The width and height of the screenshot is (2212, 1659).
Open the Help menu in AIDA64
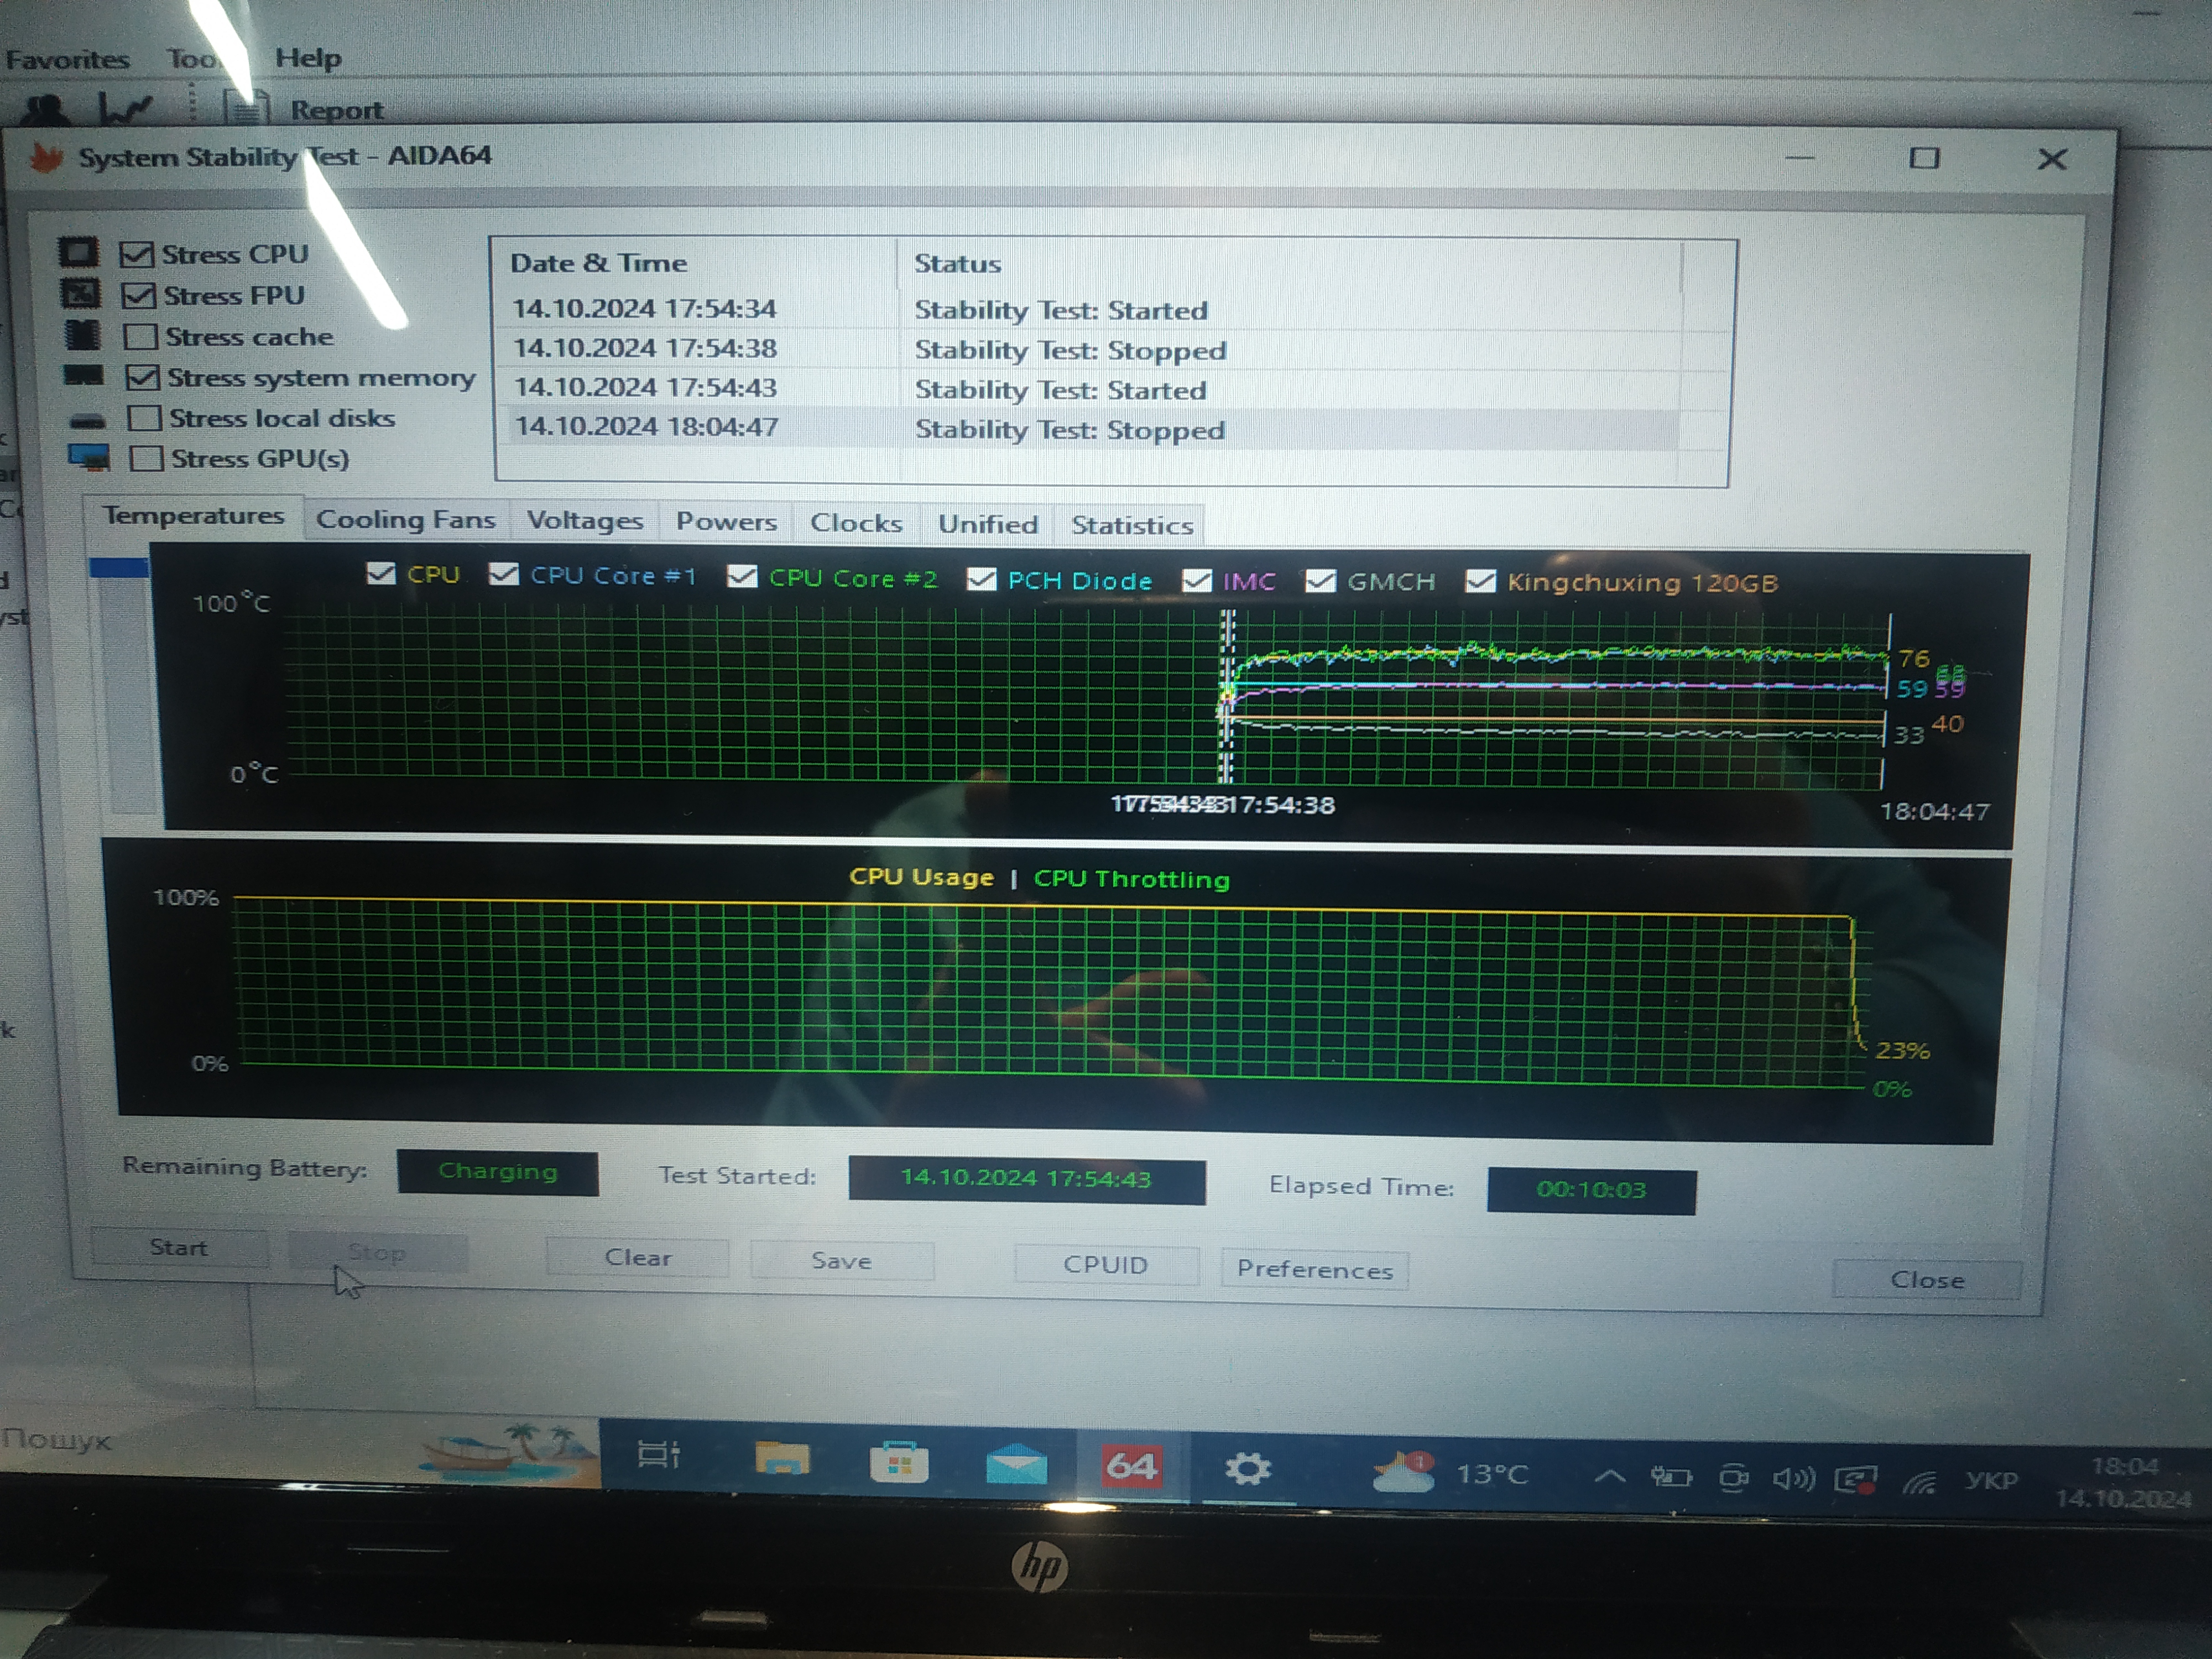pos(308,58)
